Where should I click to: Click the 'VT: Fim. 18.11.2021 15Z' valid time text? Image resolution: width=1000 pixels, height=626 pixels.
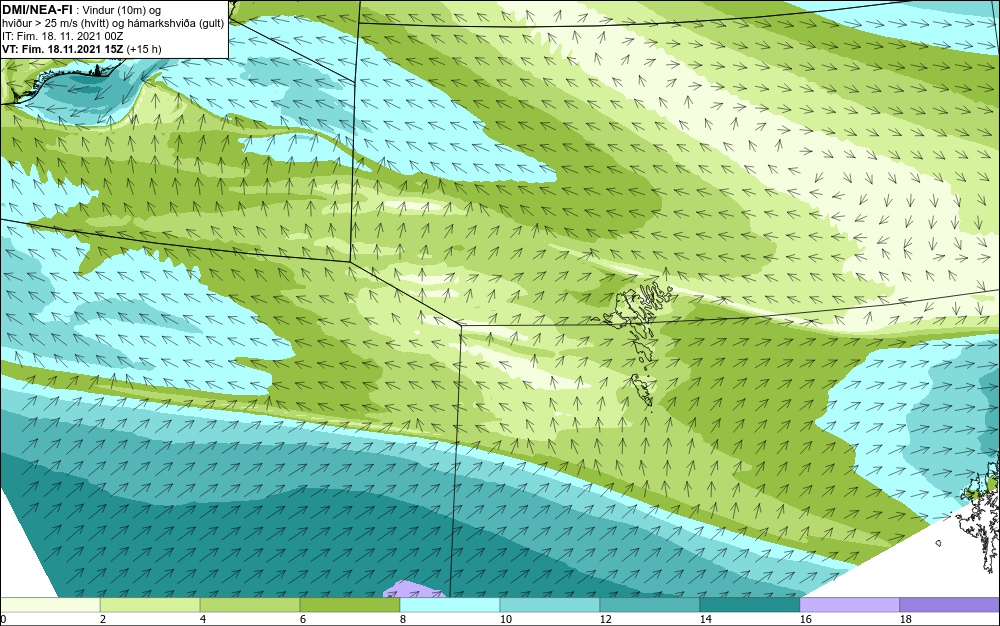tap(63, 49)
